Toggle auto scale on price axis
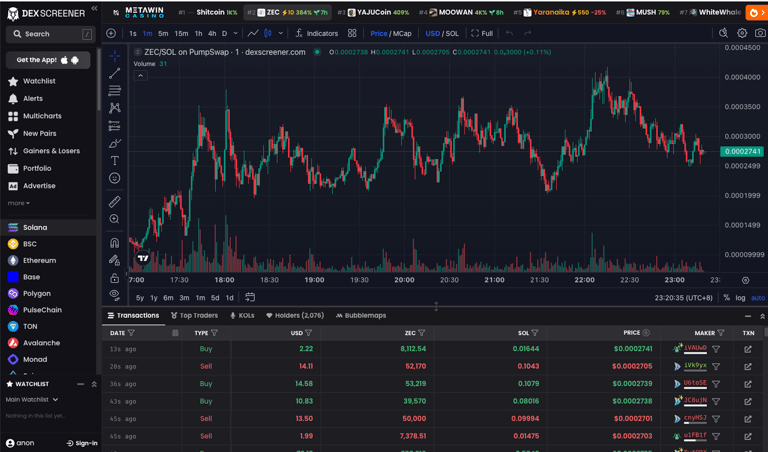The width and height of the screenshot is (768, 452). 757,298
